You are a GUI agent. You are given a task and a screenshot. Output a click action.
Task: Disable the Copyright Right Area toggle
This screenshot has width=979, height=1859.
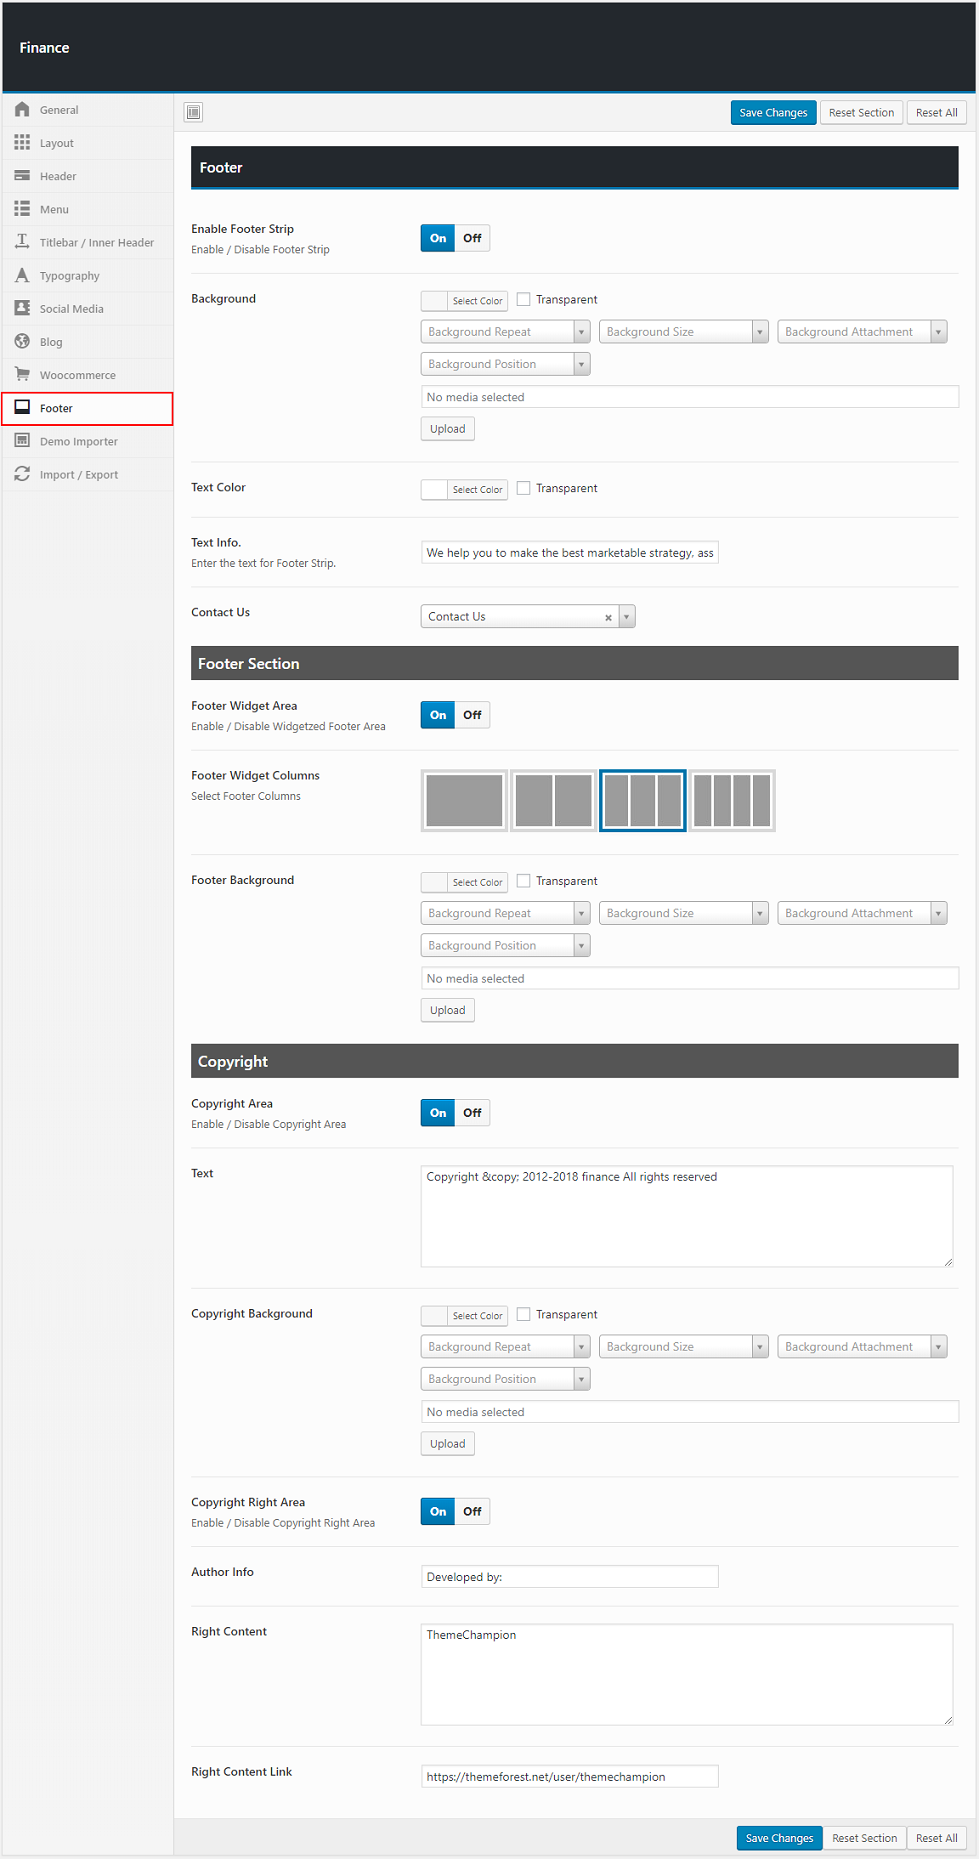coord(472,1511)
